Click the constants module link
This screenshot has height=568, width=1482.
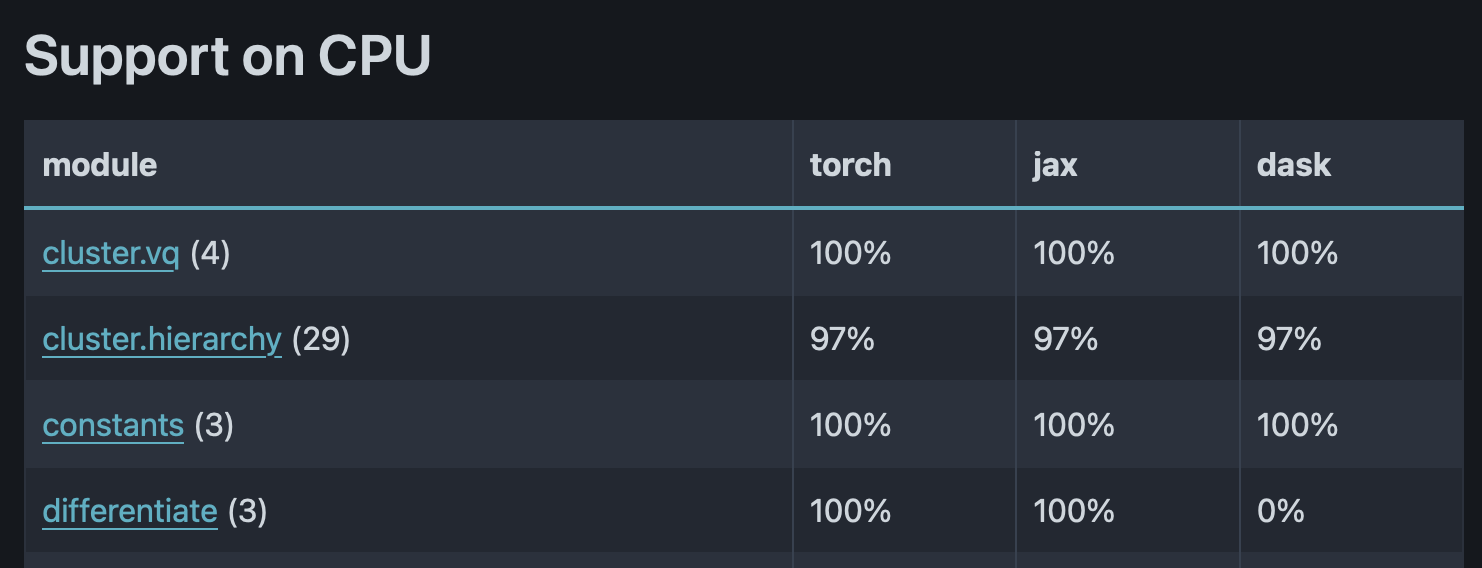point(113,426)
